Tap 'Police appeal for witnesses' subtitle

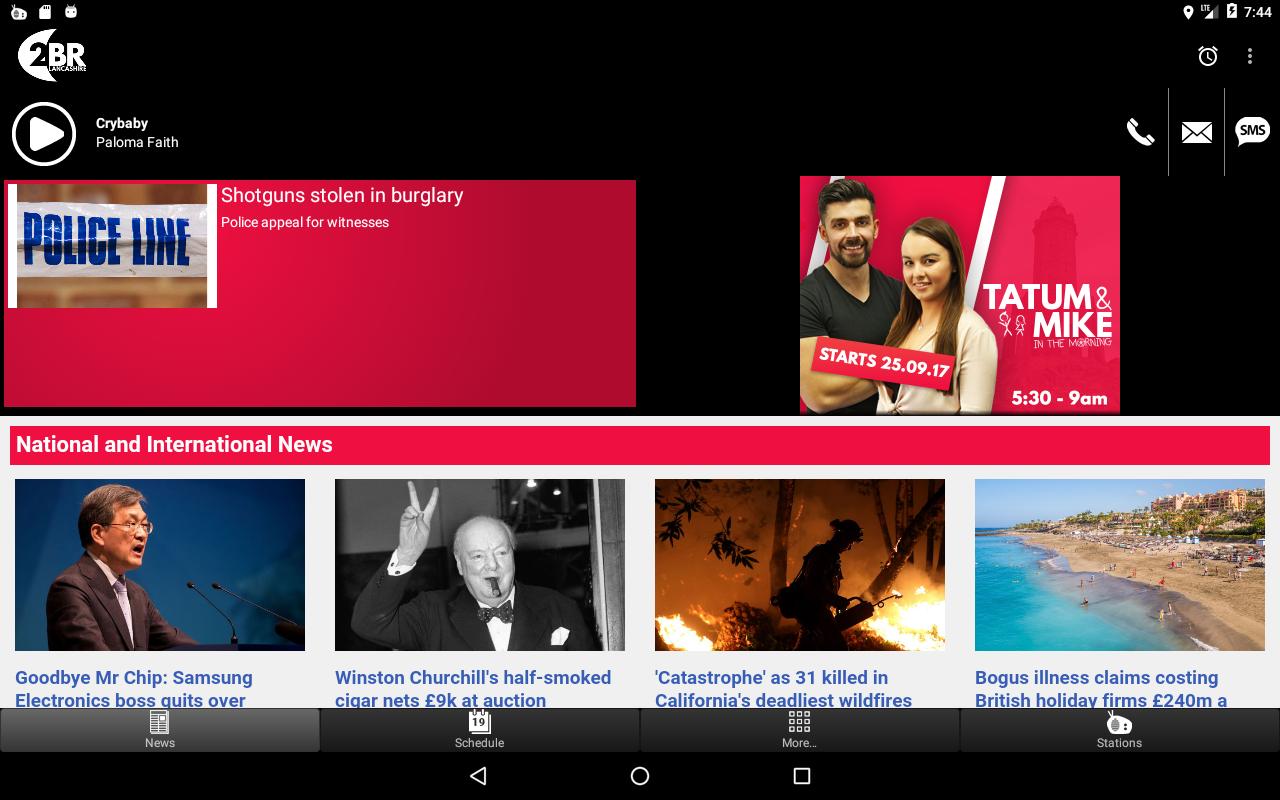click(305, 222)
